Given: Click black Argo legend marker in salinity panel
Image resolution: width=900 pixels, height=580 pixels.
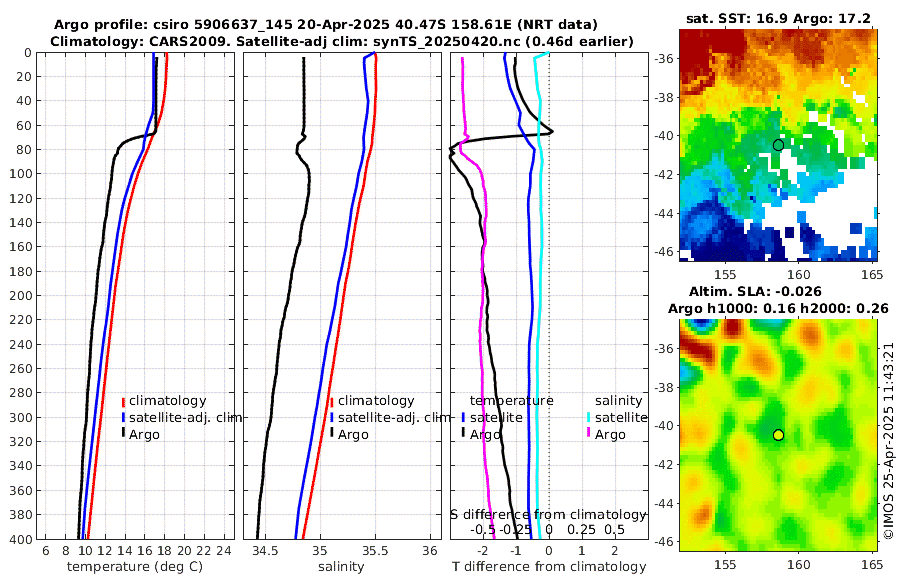Looking at the screenshot, I should pos(331,434).
